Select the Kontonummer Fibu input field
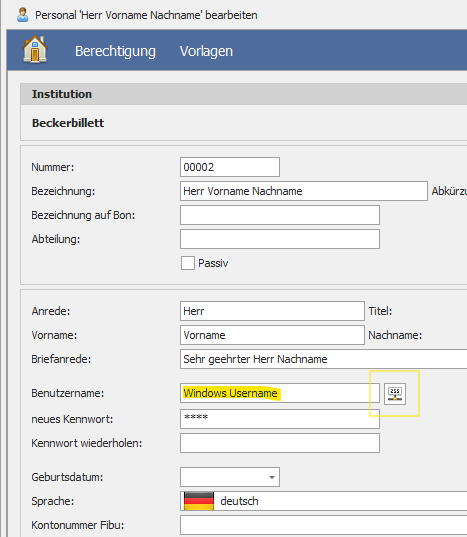Screen dimensions: 467x537 (x=324, y=525)
